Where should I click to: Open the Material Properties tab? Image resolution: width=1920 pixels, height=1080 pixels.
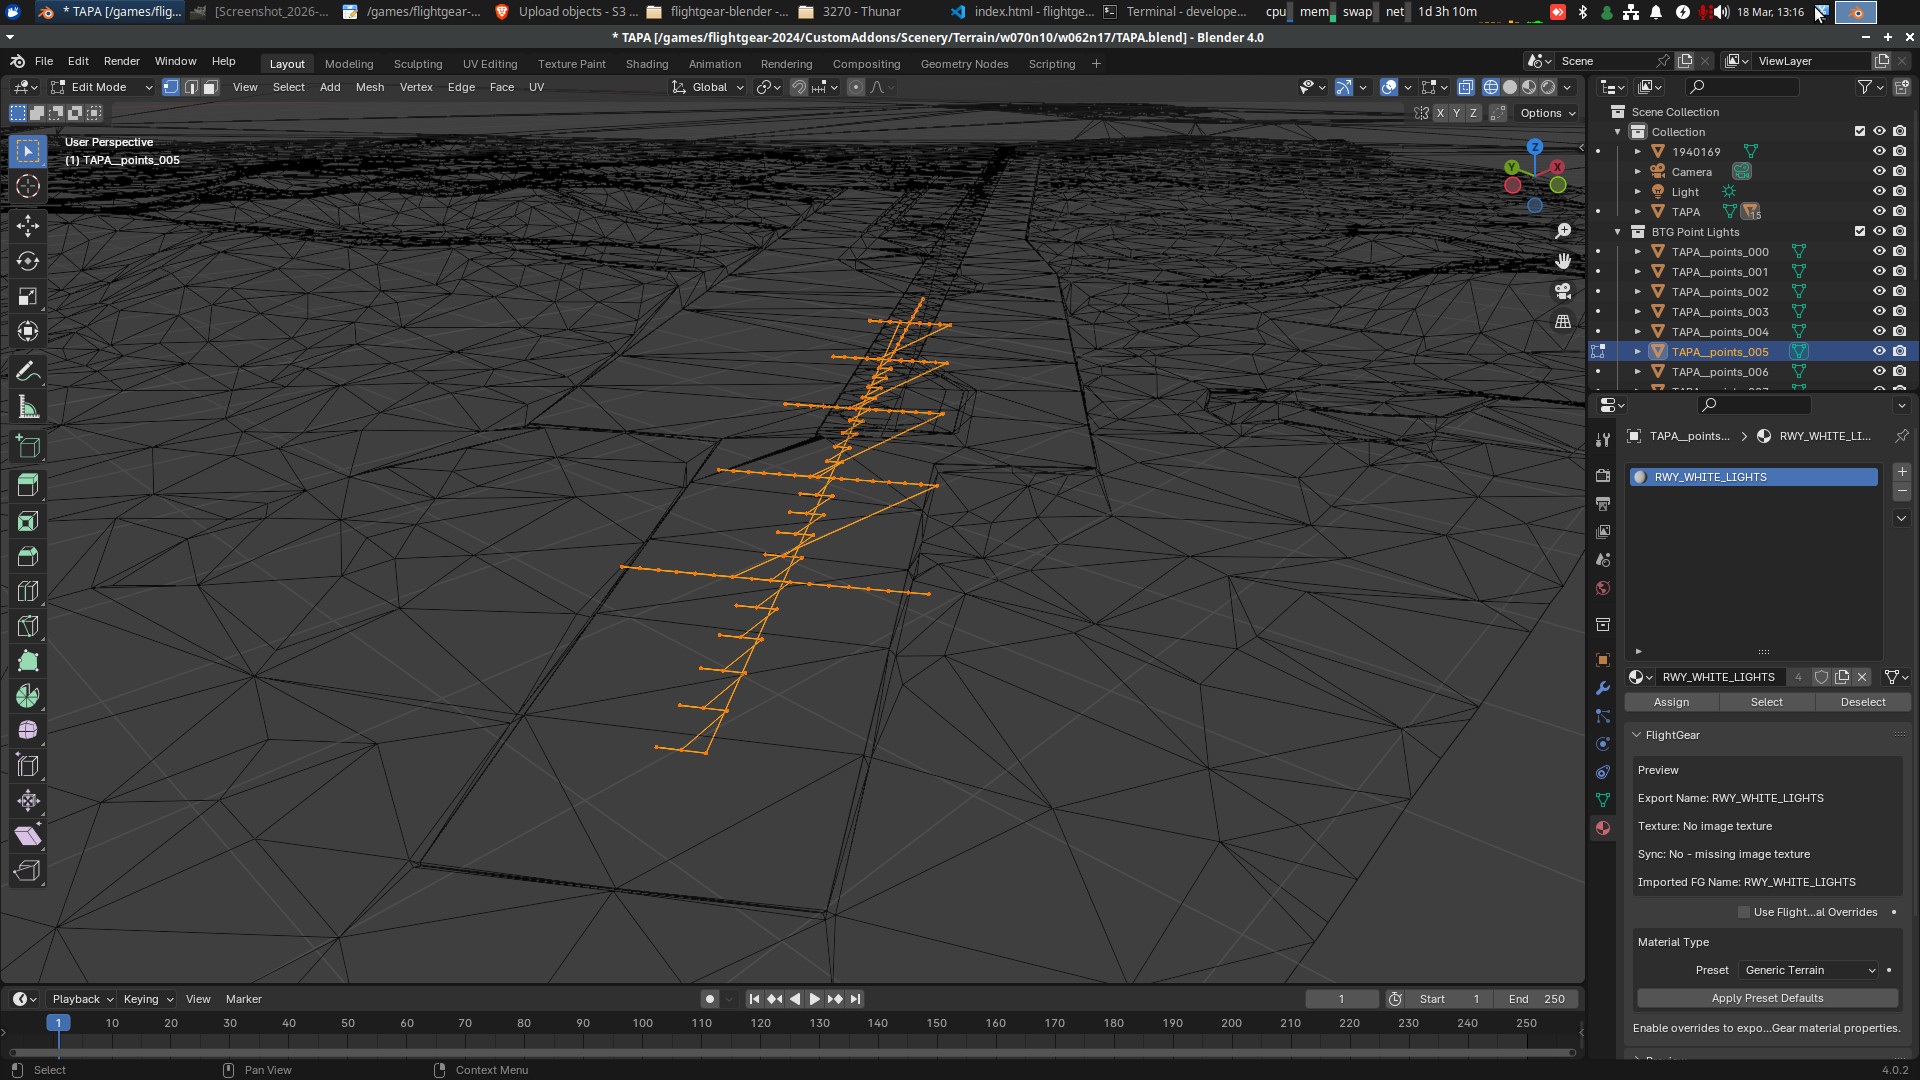(x=1603, y=828)
